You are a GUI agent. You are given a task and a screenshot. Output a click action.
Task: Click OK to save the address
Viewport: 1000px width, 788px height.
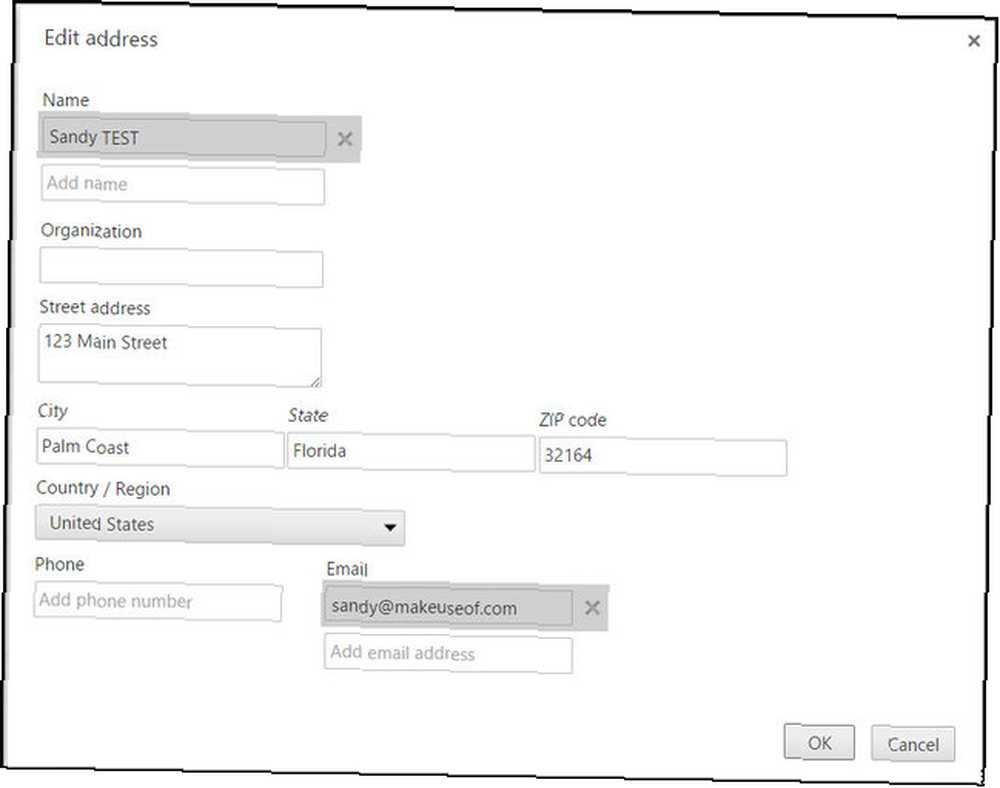[x=819, y=742]
